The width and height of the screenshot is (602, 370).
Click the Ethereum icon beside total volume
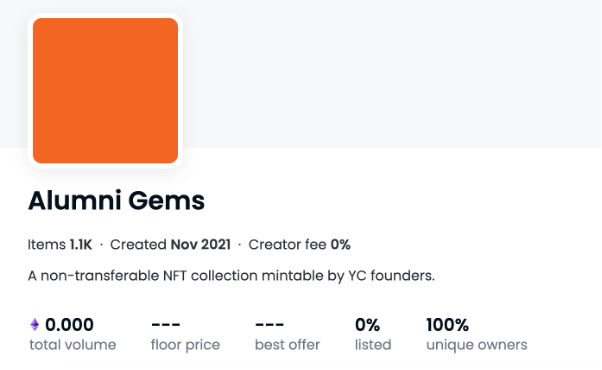tap(35, 325)
